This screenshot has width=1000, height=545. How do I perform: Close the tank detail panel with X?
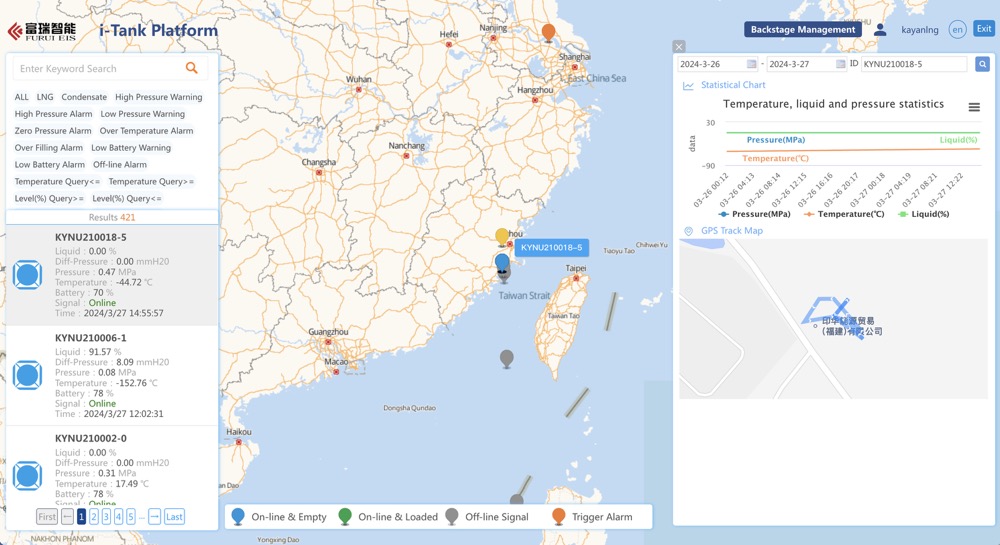coord(679,47)
